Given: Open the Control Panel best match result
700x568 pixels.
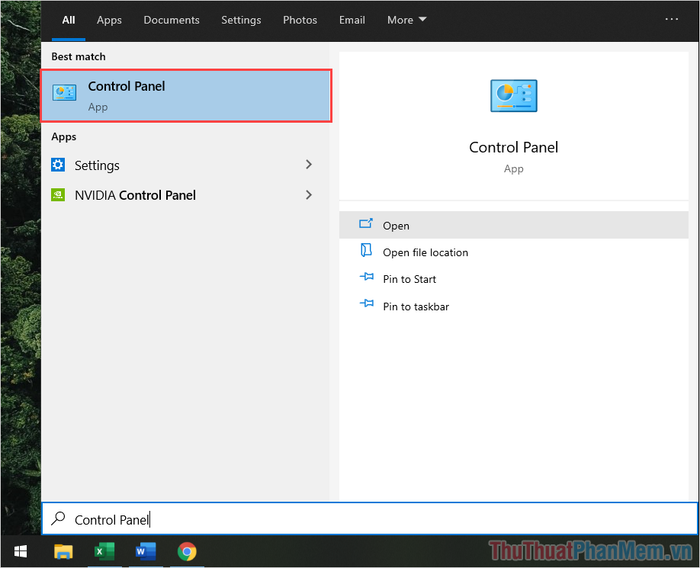Looking at the screenshot, I should tap(186, 96).
